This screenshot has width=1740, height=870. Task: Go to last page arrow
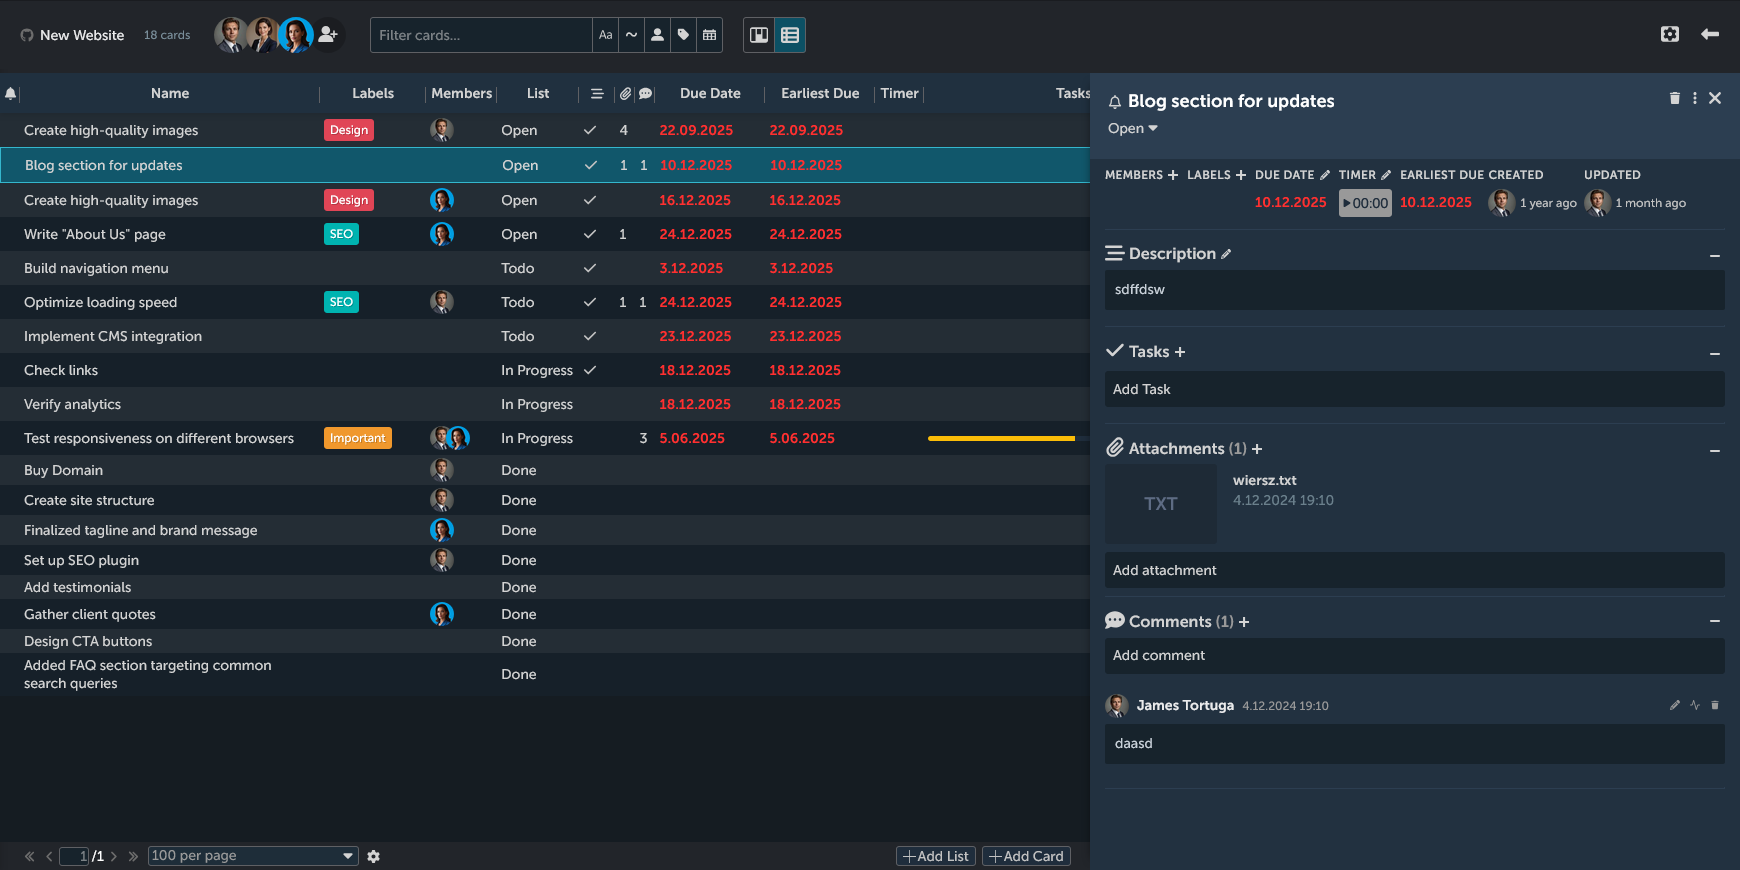[x=133, y=856]
